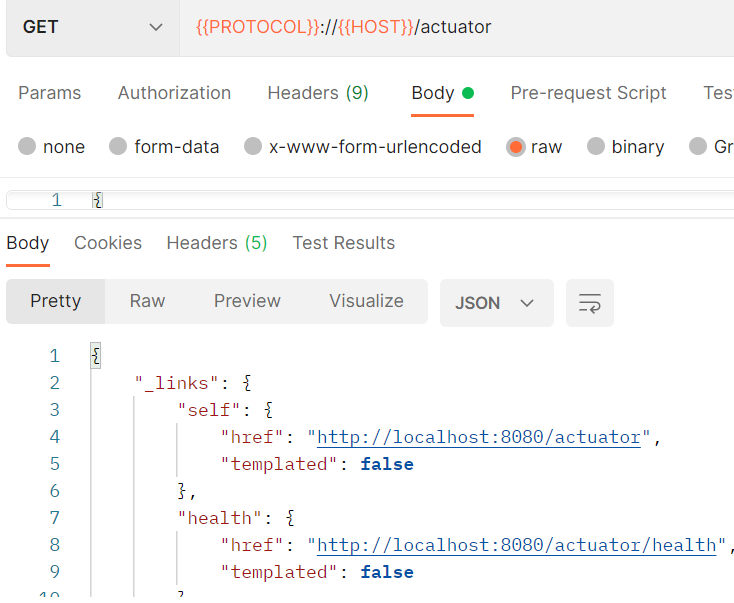Open the Visualize response view

tap(366, 301)
